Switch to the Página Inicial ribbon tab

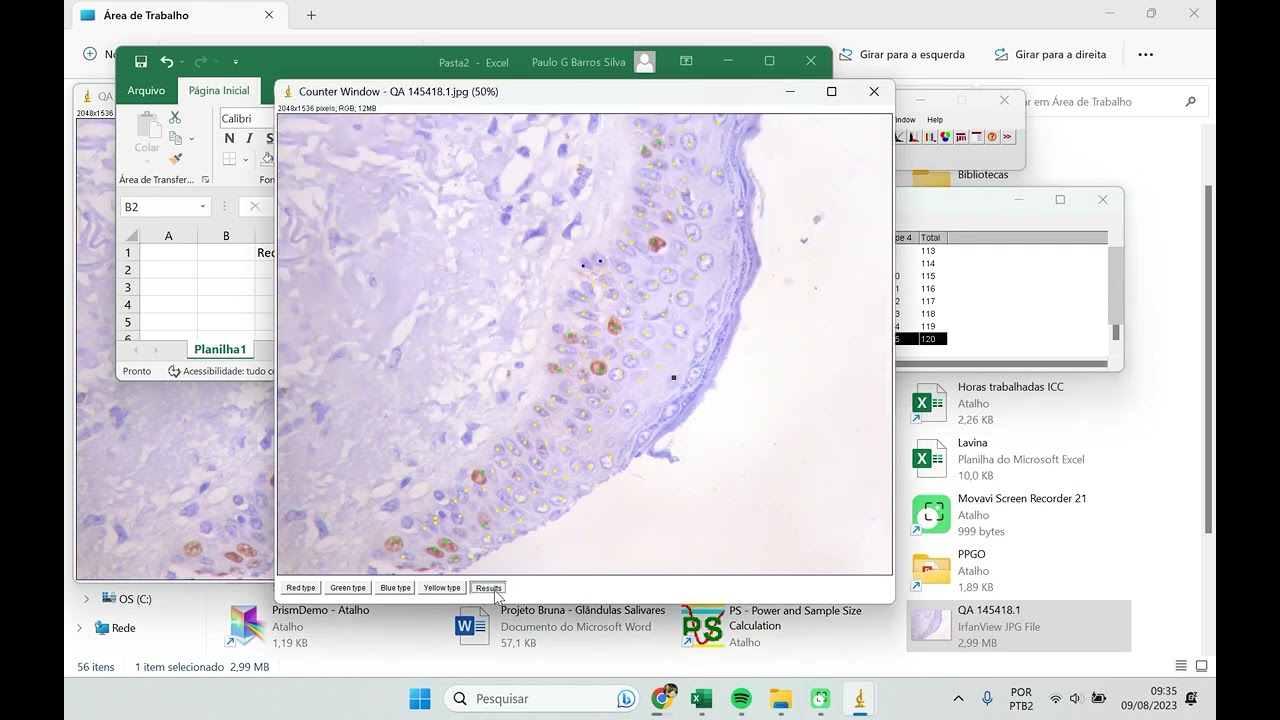tap(219, 91)
